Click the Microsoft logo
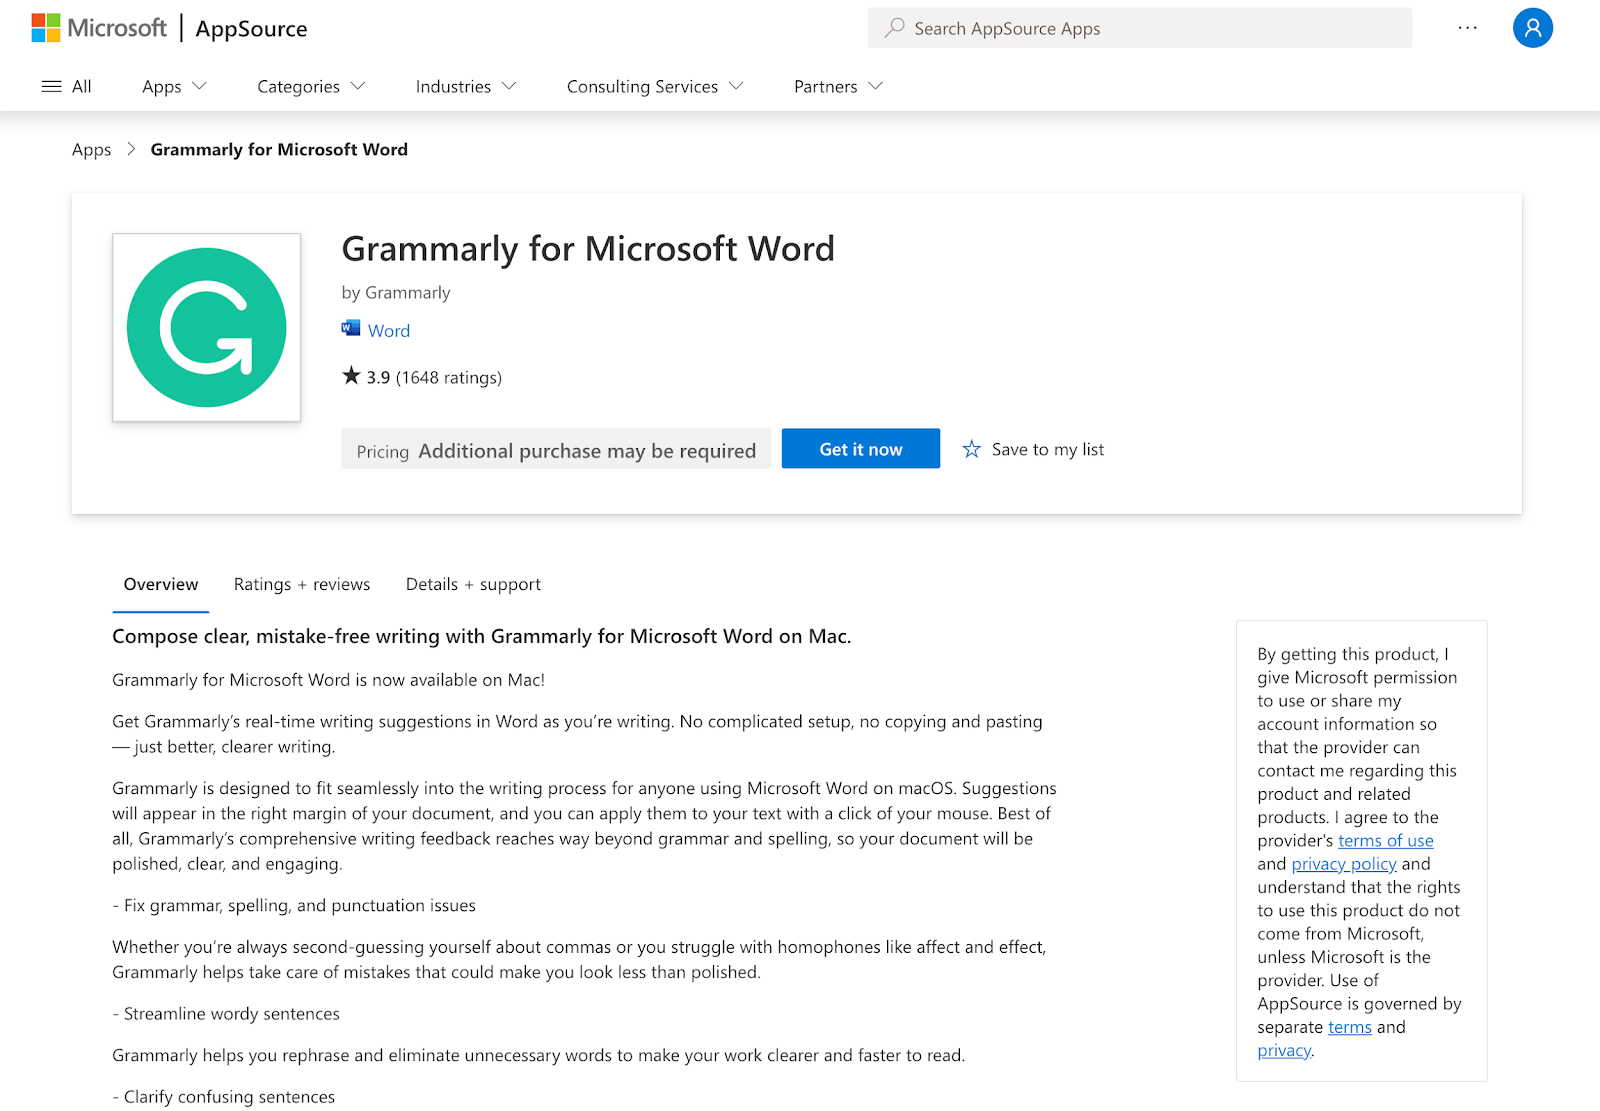Viewport: 1600px width, 1111px height. [99, 28]
